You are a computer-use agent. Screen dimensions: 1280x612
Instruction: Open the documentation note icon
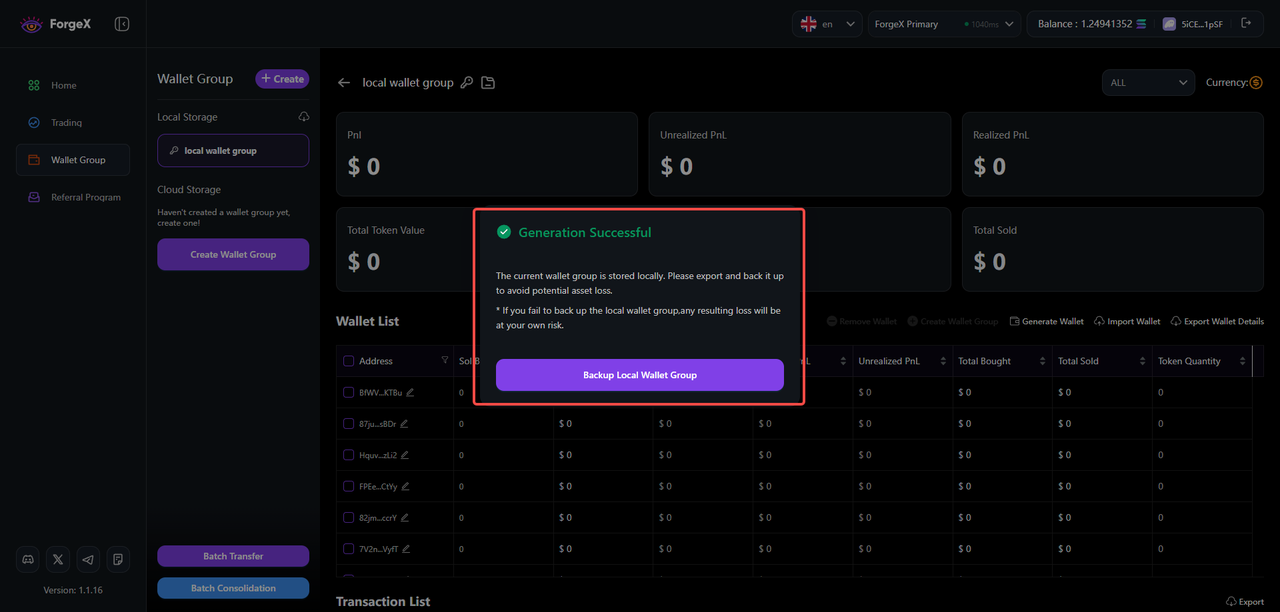point(118,559)
